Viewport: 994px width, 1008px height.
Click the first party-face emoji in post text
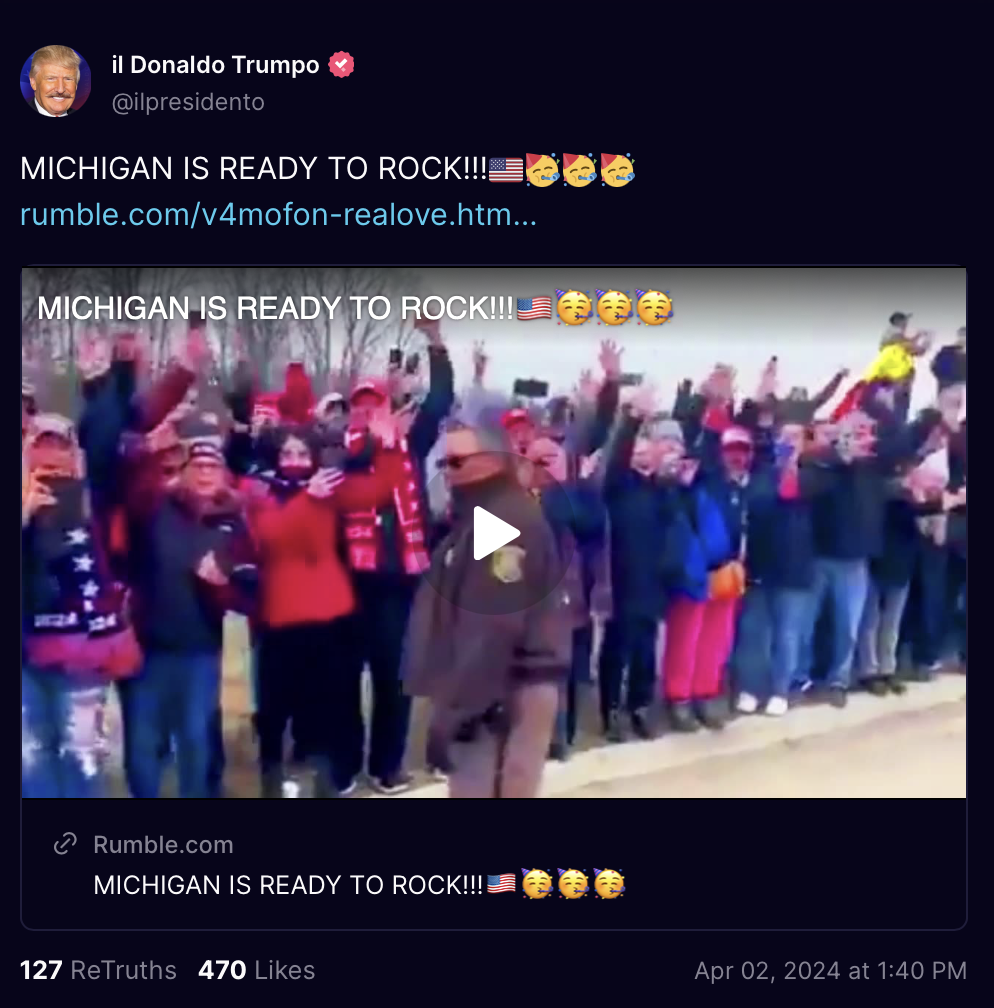[x=542, y=170]
